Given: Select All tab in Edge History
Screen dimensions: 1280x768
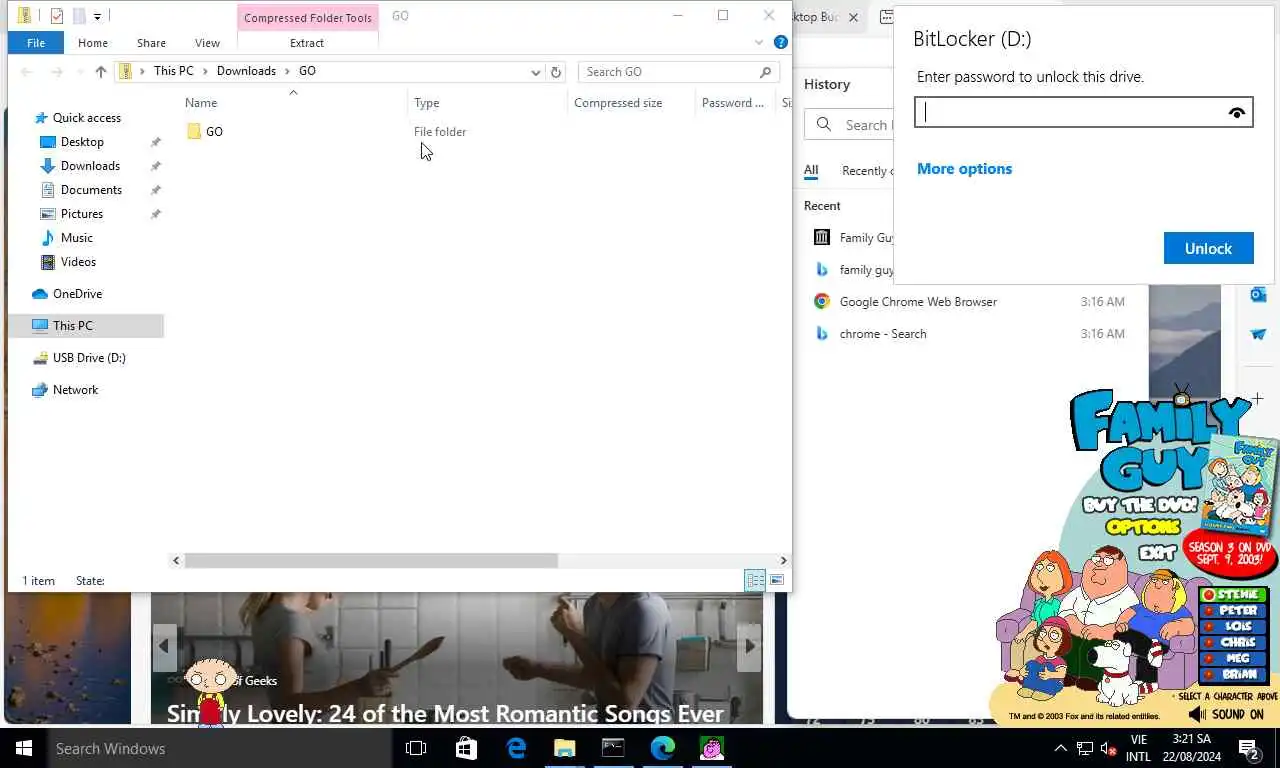Looking at the screenshot, I should [811, 171].
